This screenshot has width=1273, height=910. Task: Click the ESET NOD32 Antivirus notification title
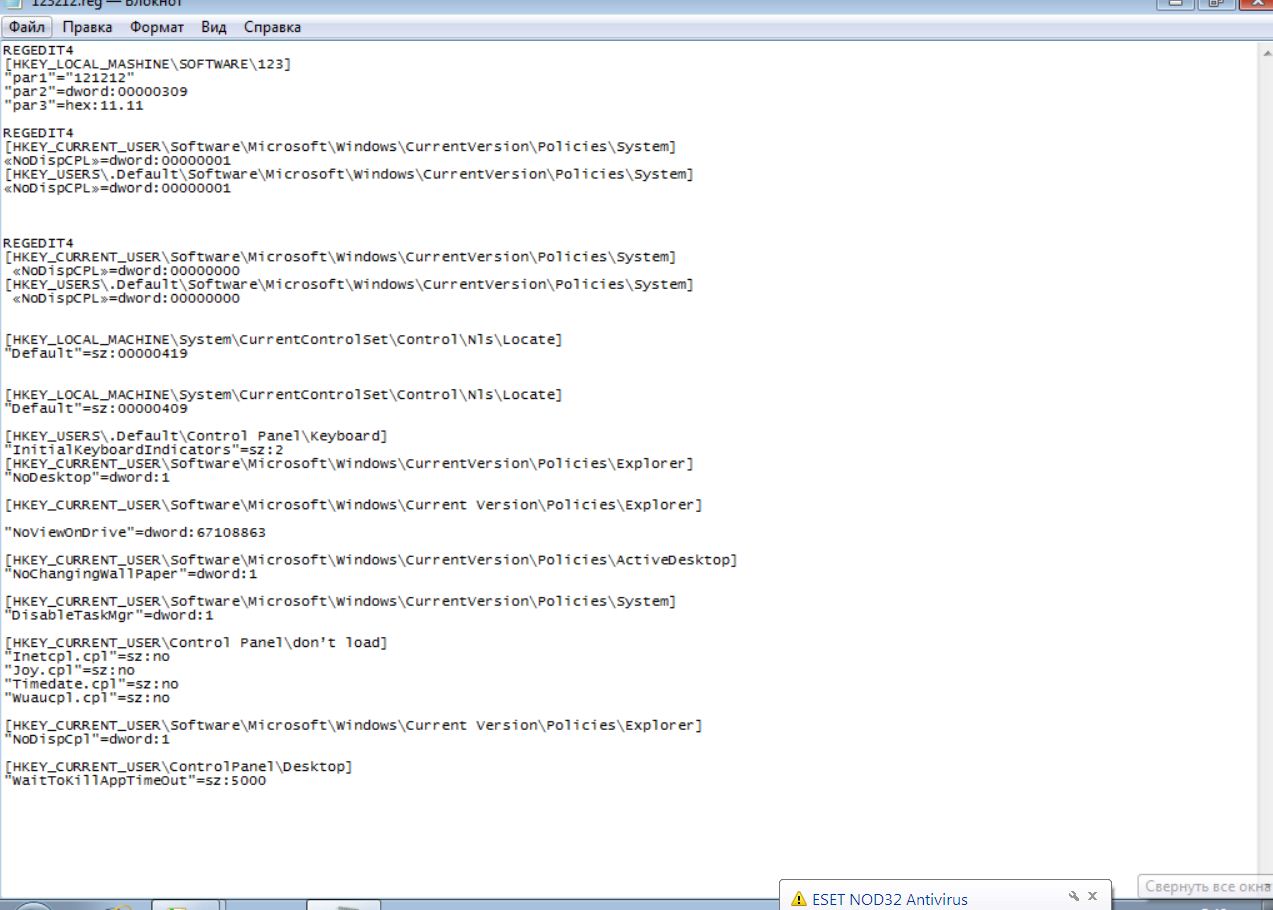[x=890, y=899]
